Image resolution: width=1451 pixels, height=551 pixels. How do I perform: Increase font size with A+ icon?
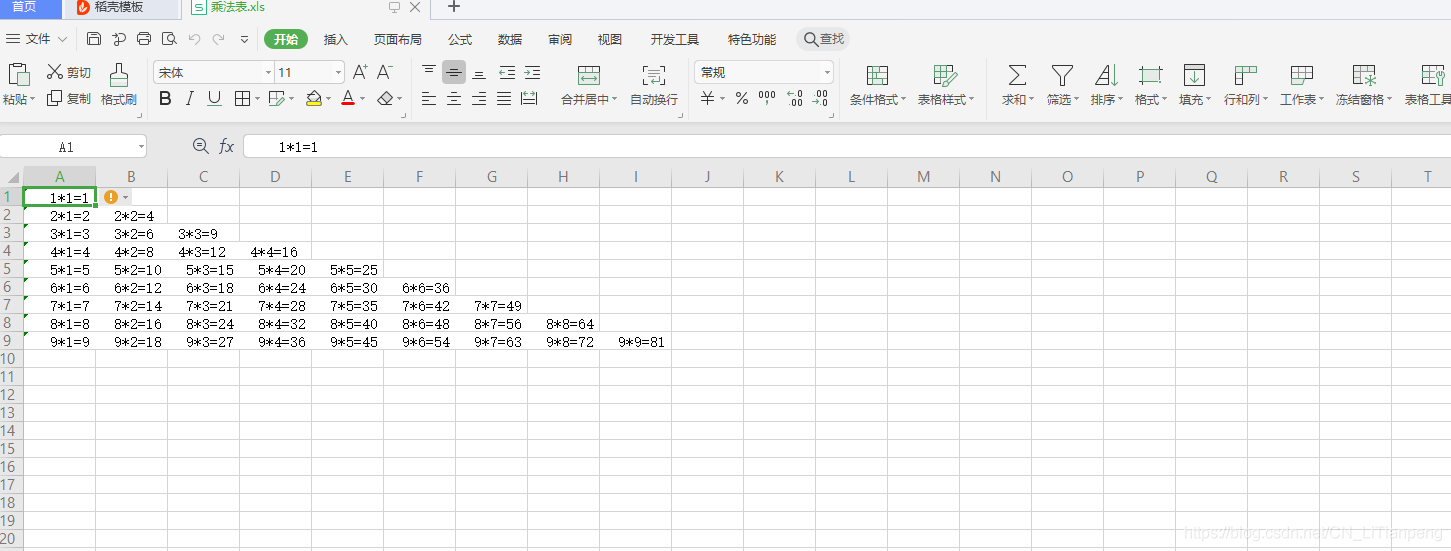tap(361, 72)
